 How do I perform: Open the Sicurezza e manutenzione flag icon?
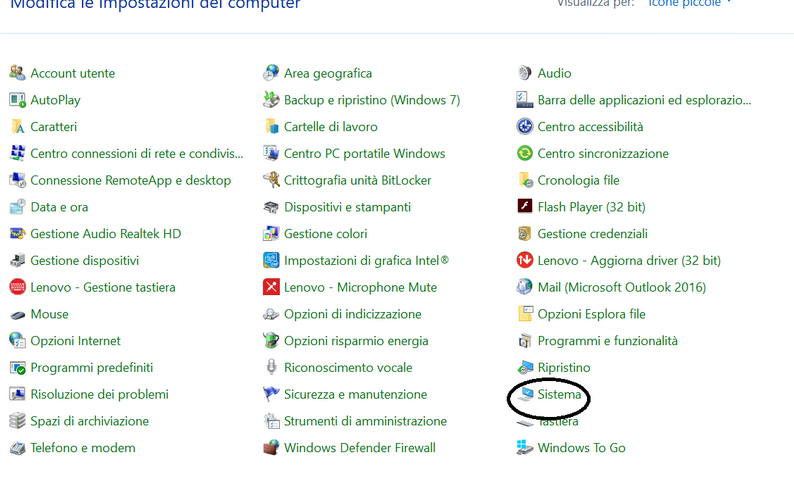(271, 395)
